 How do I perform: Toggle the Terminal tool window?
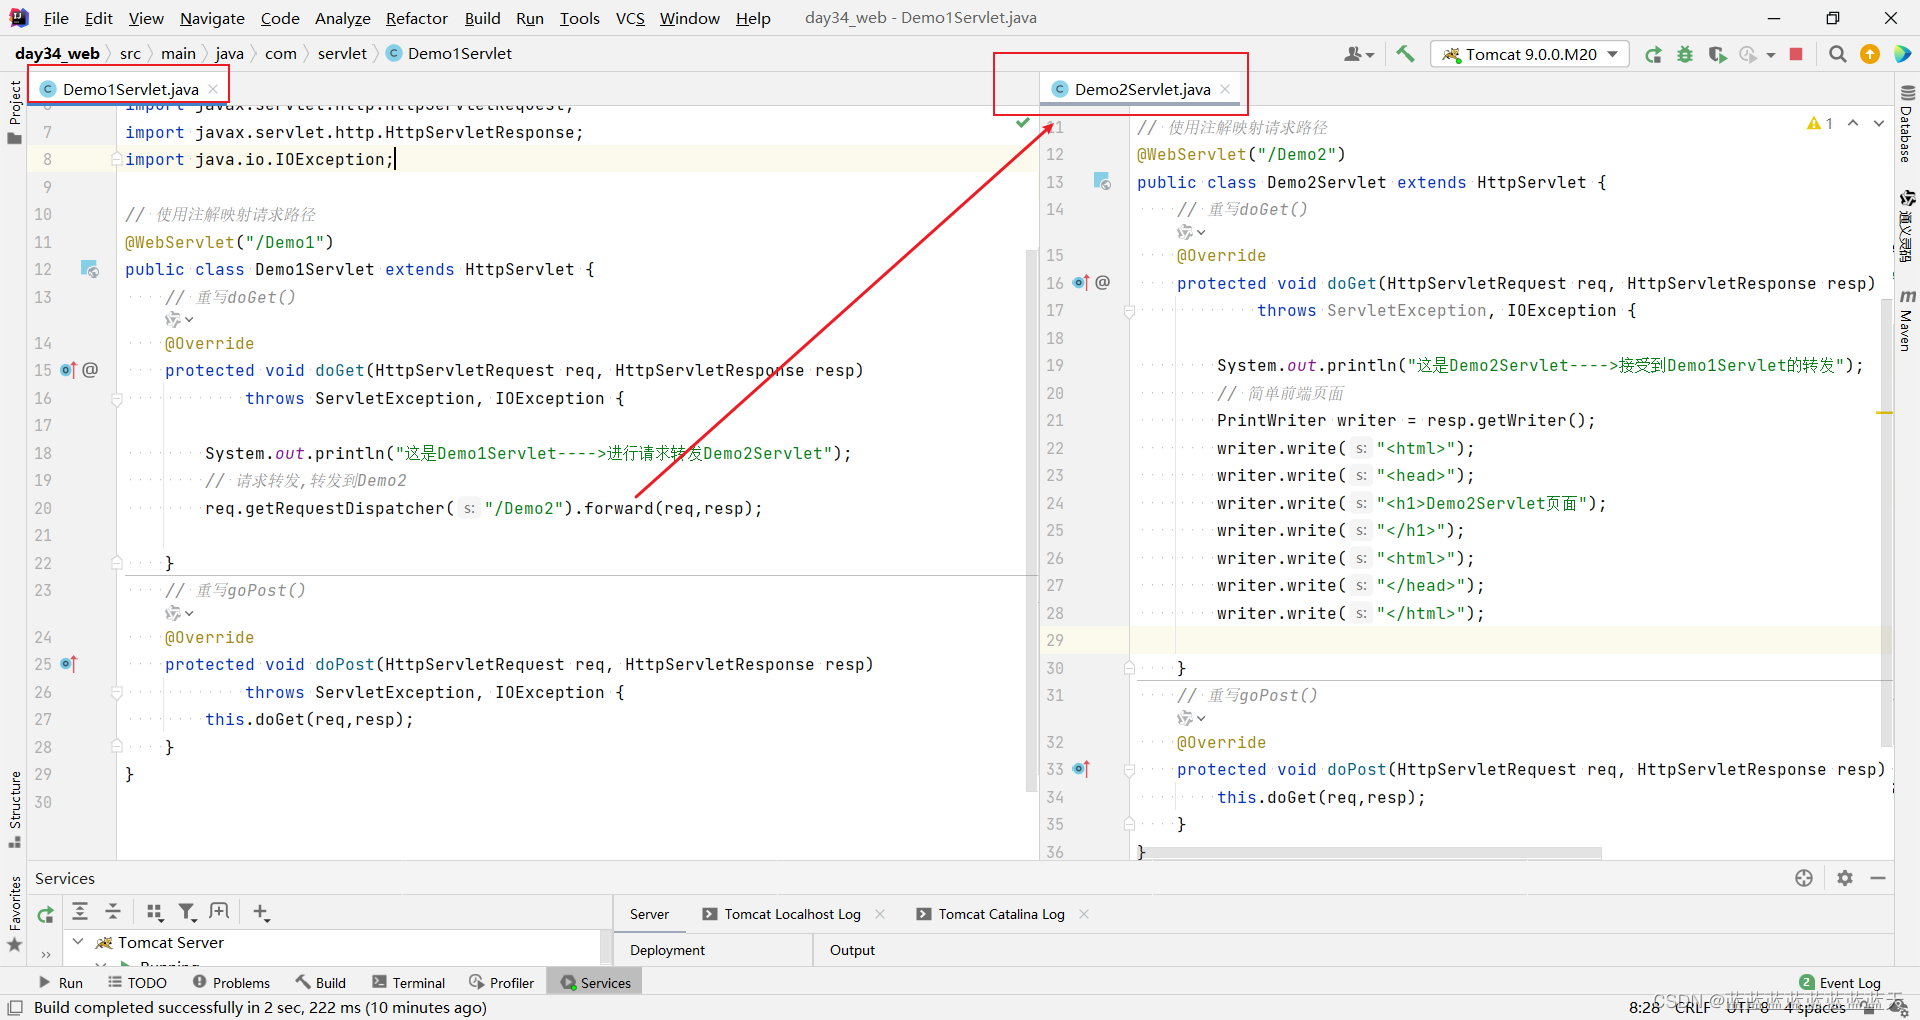pos(408,982)
